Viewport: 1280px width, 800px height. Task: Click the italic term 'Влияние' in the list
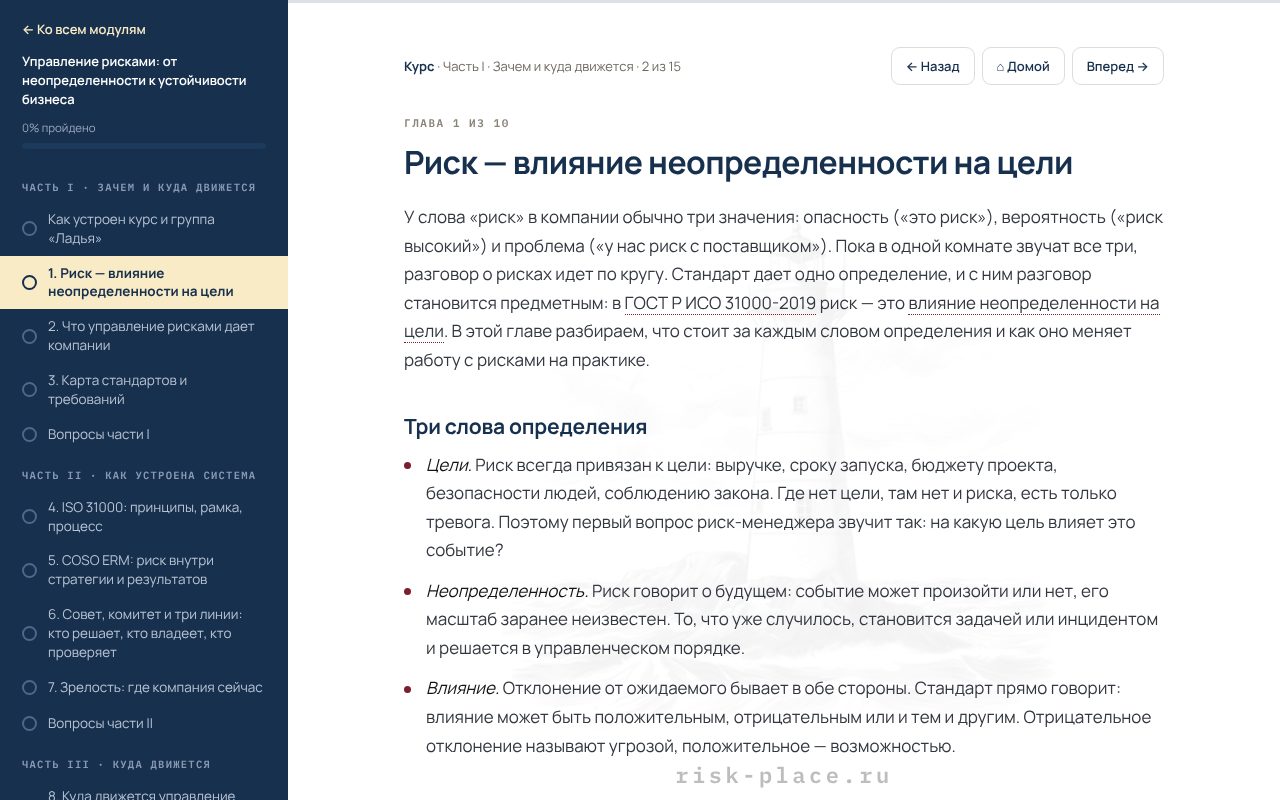point(461,688)
